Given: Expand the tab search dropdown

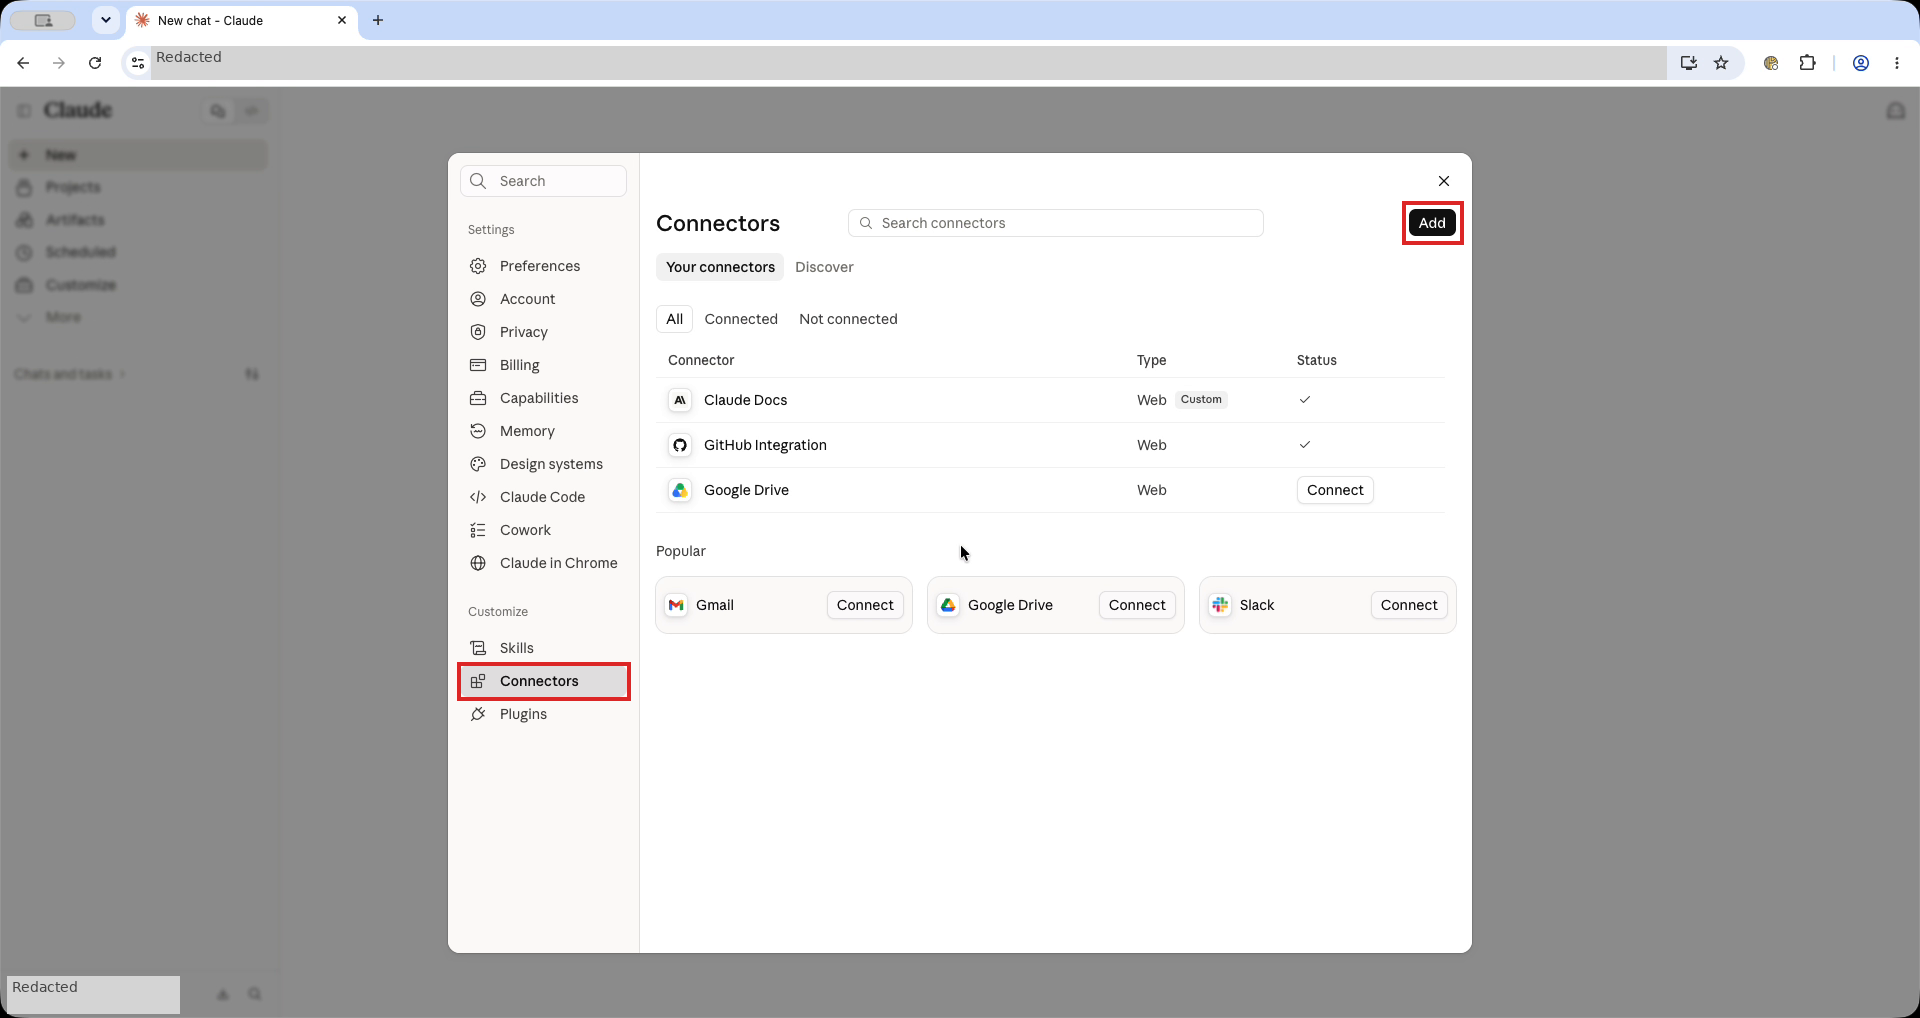Looking at the screenshot, I should pyautogui.click(x=105, y=20).
